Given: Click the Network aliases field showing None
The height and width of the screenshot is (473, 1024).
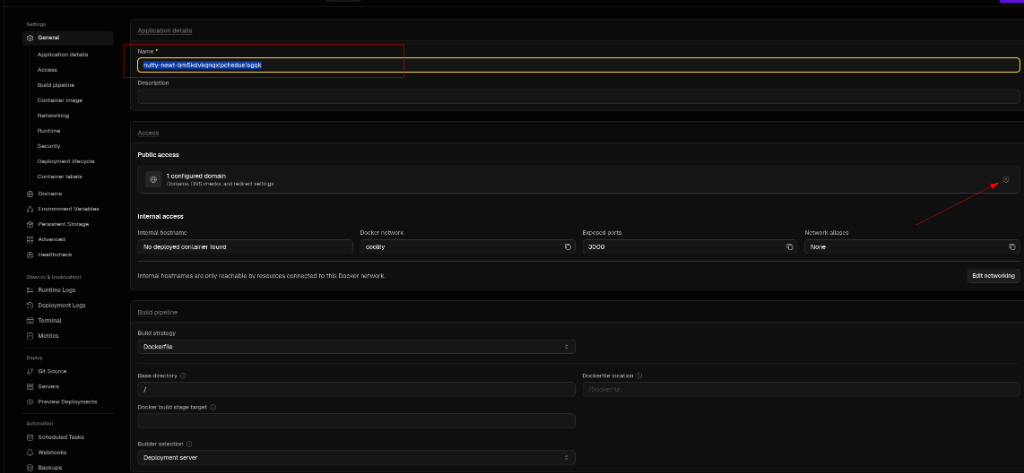Looking at the screenshot, I should [912, 247].
